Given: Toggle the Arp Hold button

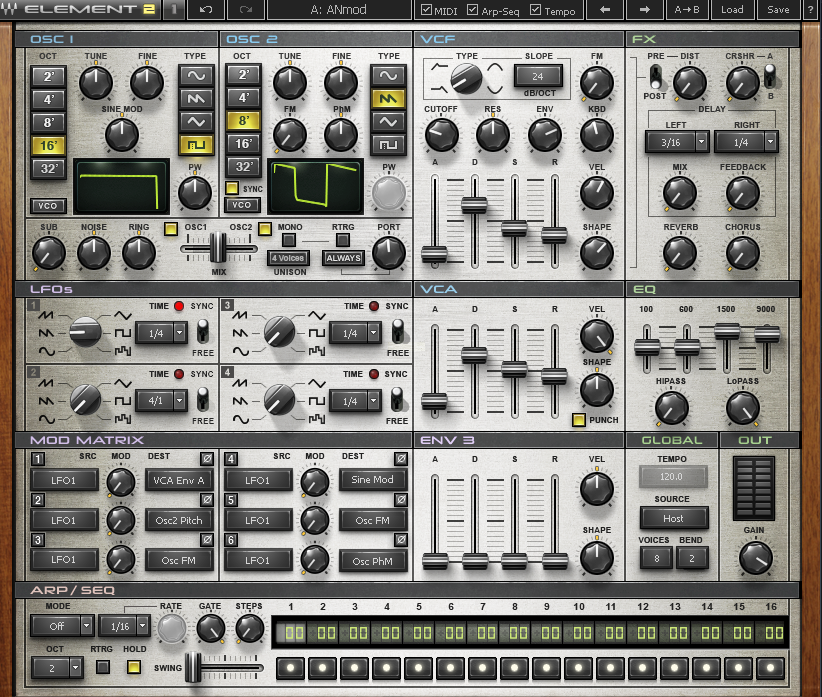Looking at the screenshot, I should tap(134, 667).
